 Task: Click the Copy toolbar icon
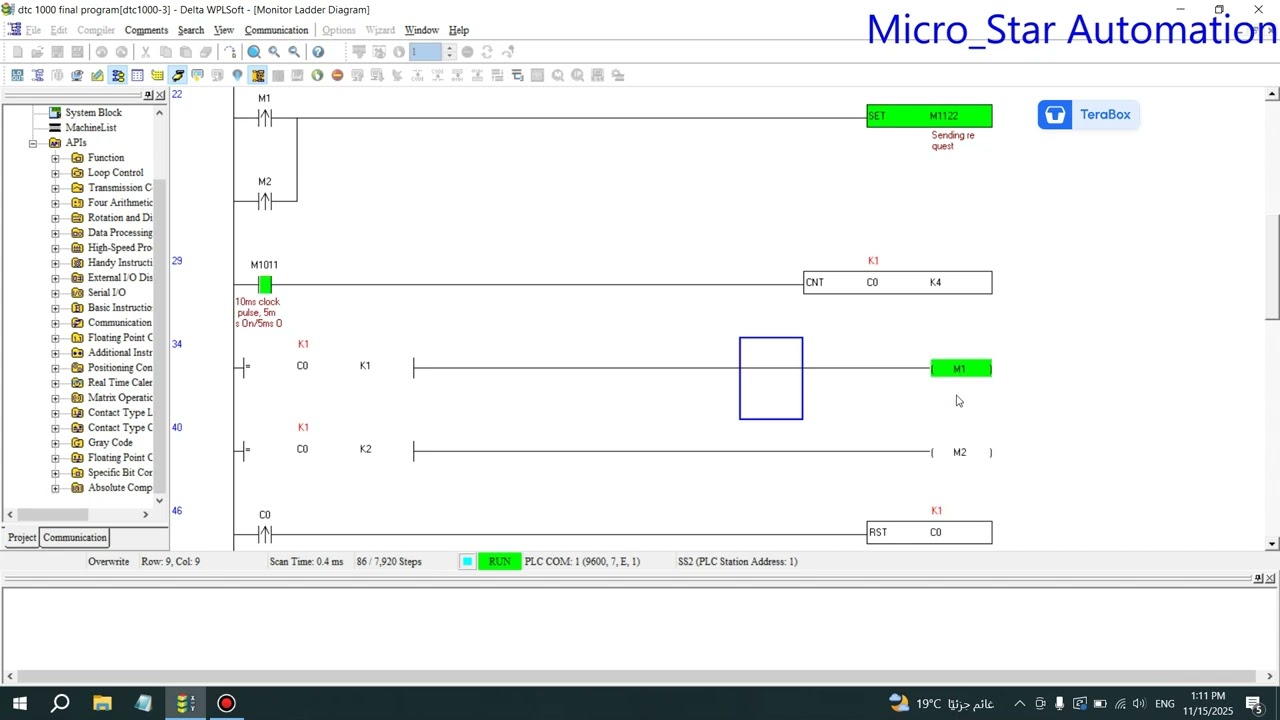(x=166, y=52)
